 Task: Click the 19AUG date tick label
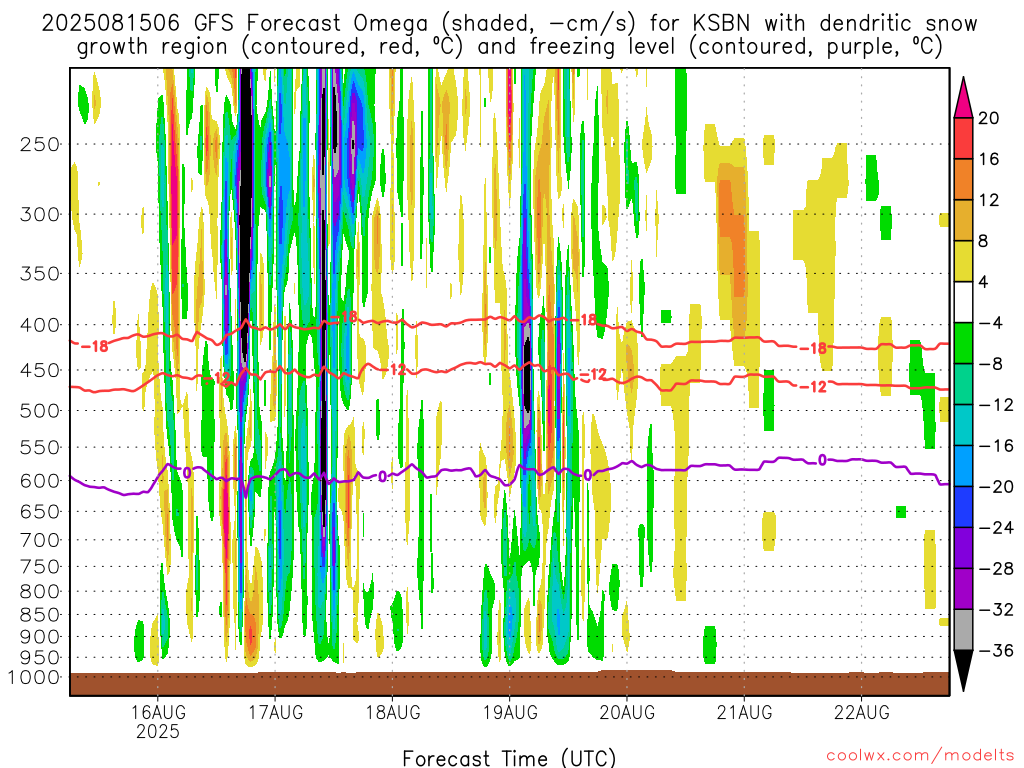(x=510, y=712)
